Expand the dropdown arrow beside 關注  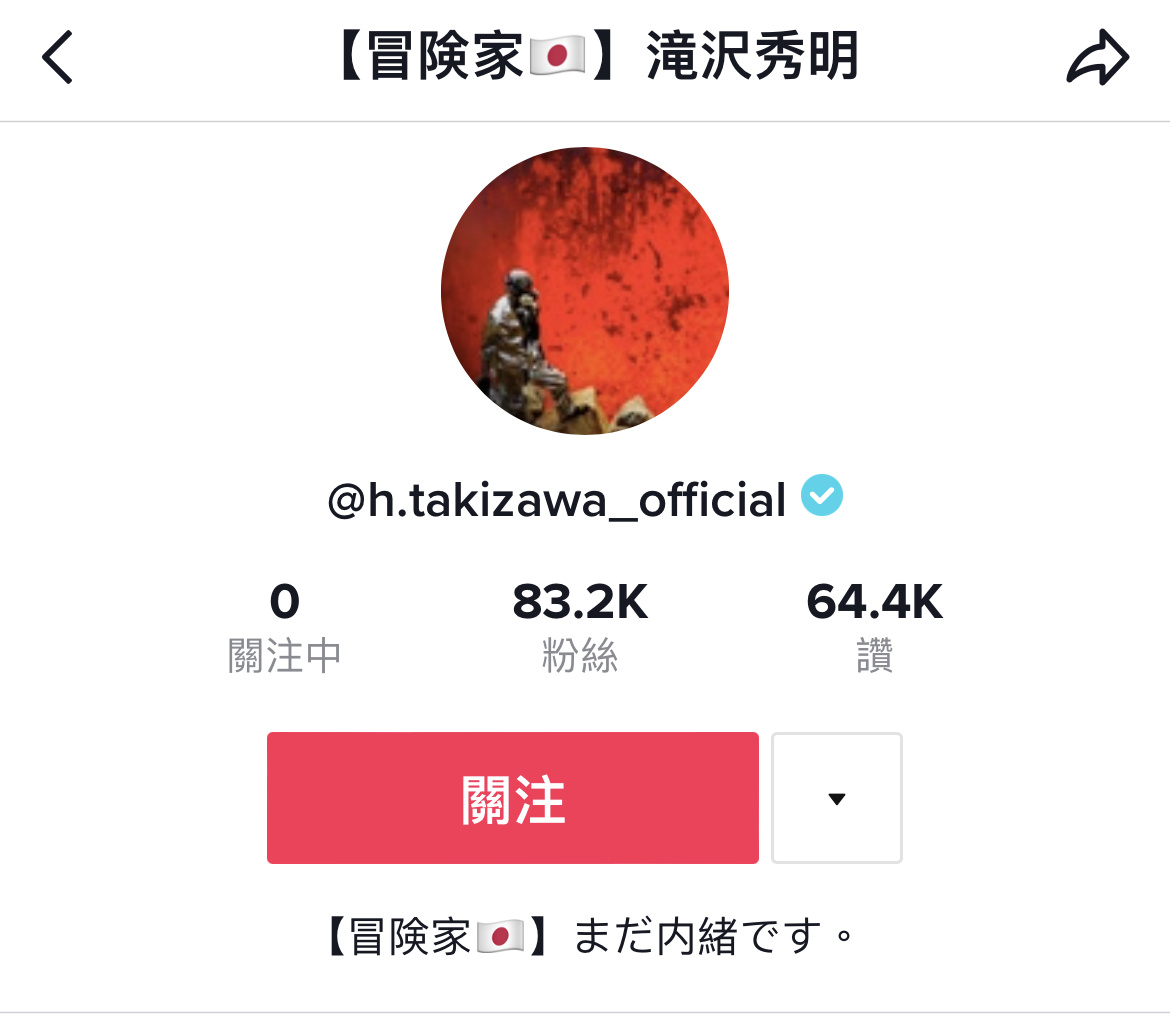tap(836, 798)
